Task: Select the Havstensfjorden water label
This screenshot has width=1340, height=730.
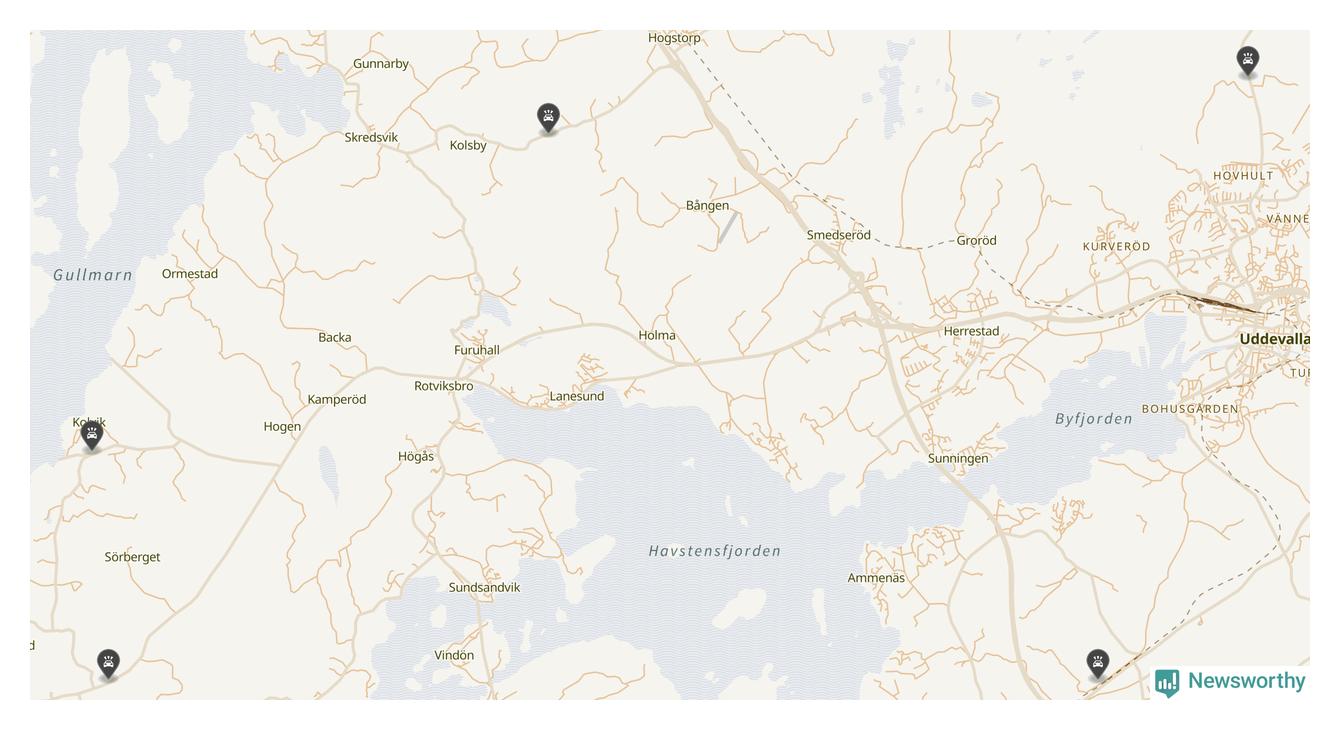Action: click(714, 551)
